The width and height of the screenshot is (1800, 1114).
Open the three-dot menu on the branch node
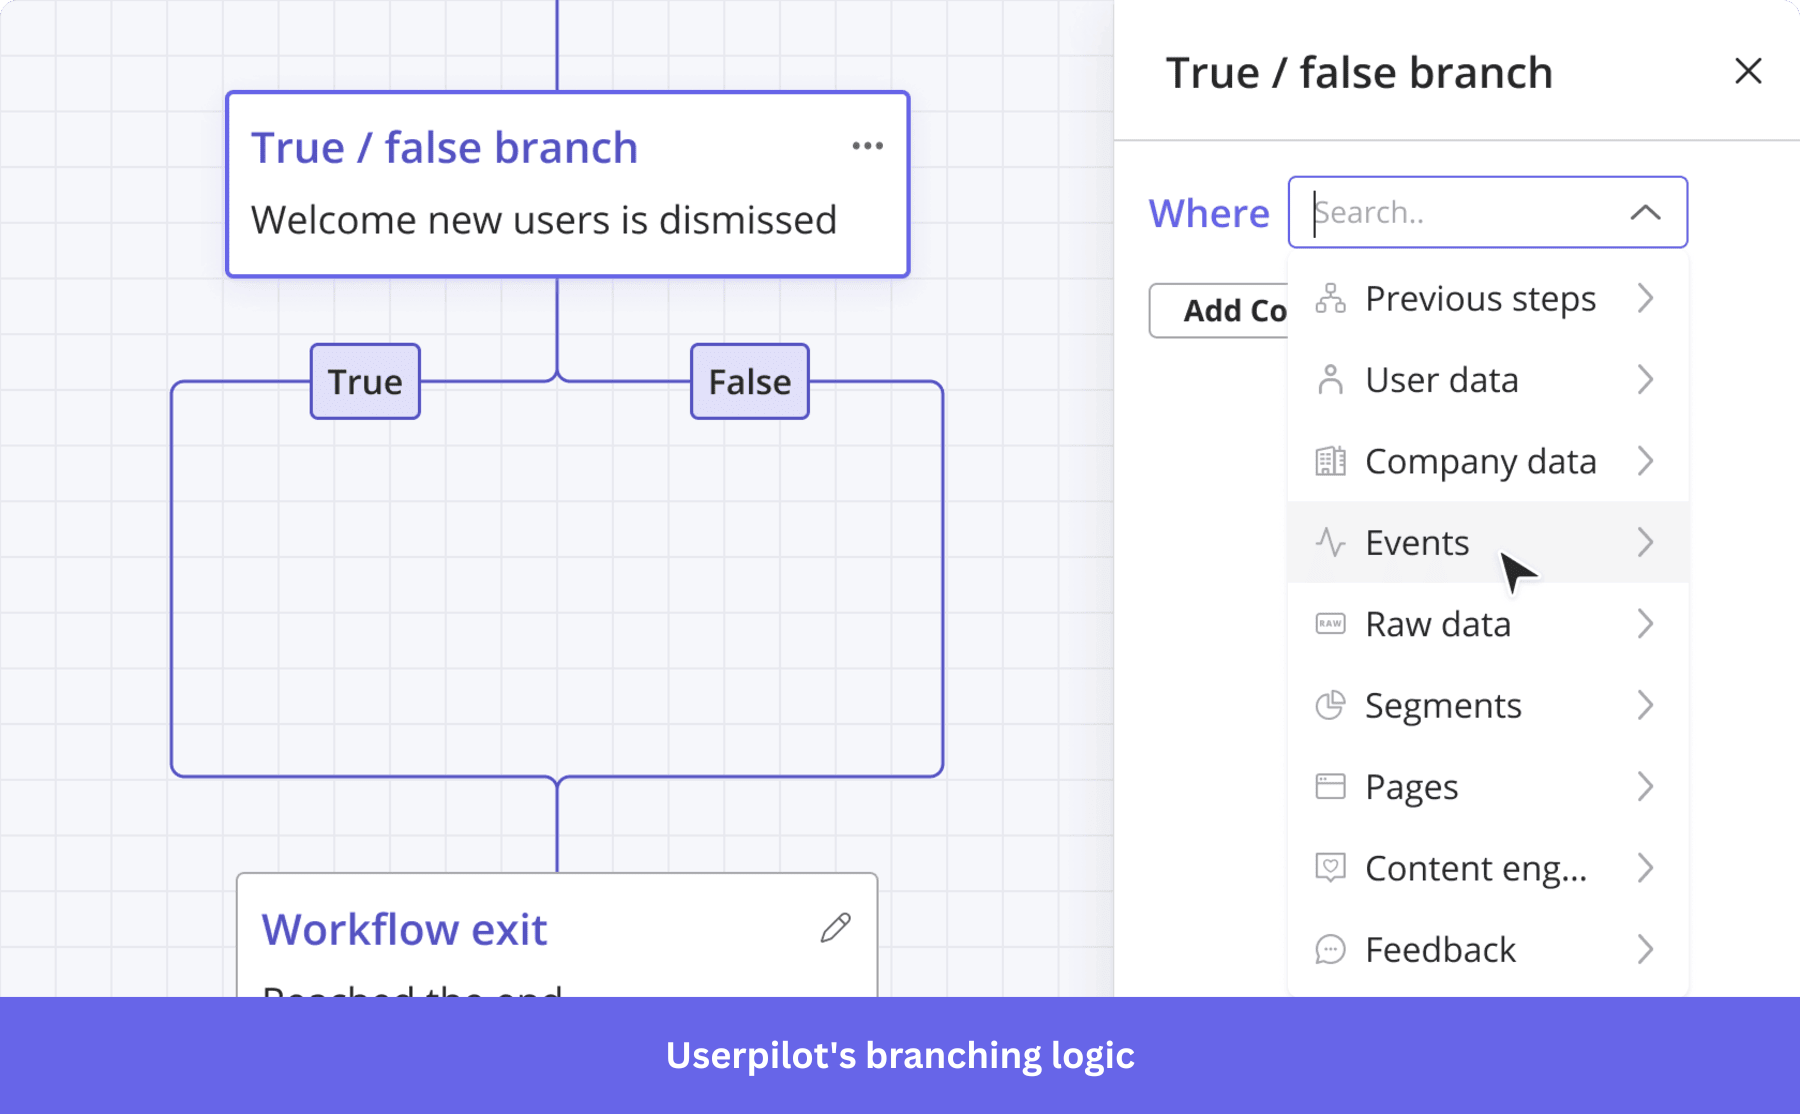coord(867,146)
